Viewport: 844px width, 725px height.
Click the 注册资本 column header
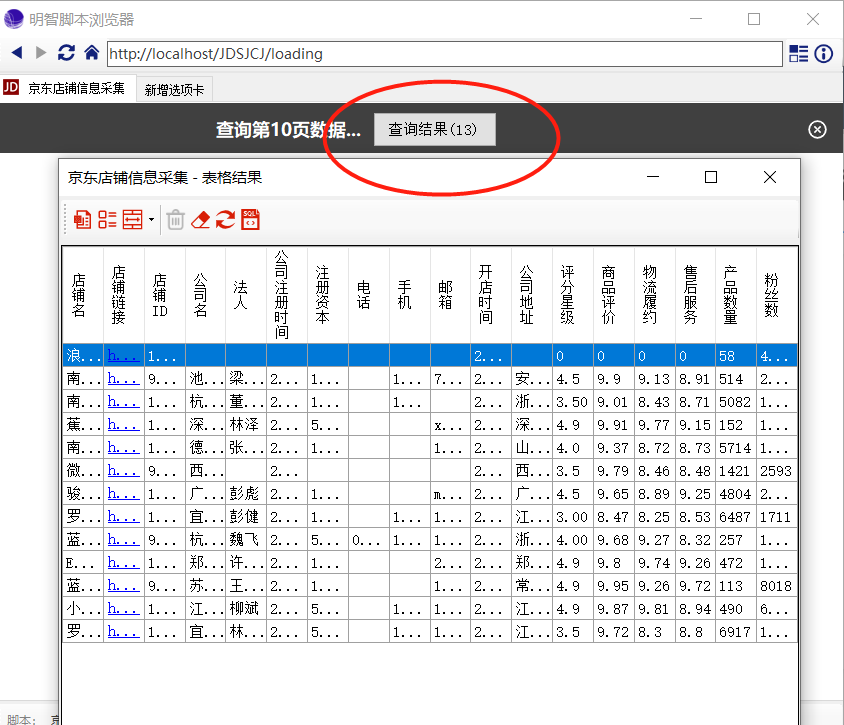(328, 295)
